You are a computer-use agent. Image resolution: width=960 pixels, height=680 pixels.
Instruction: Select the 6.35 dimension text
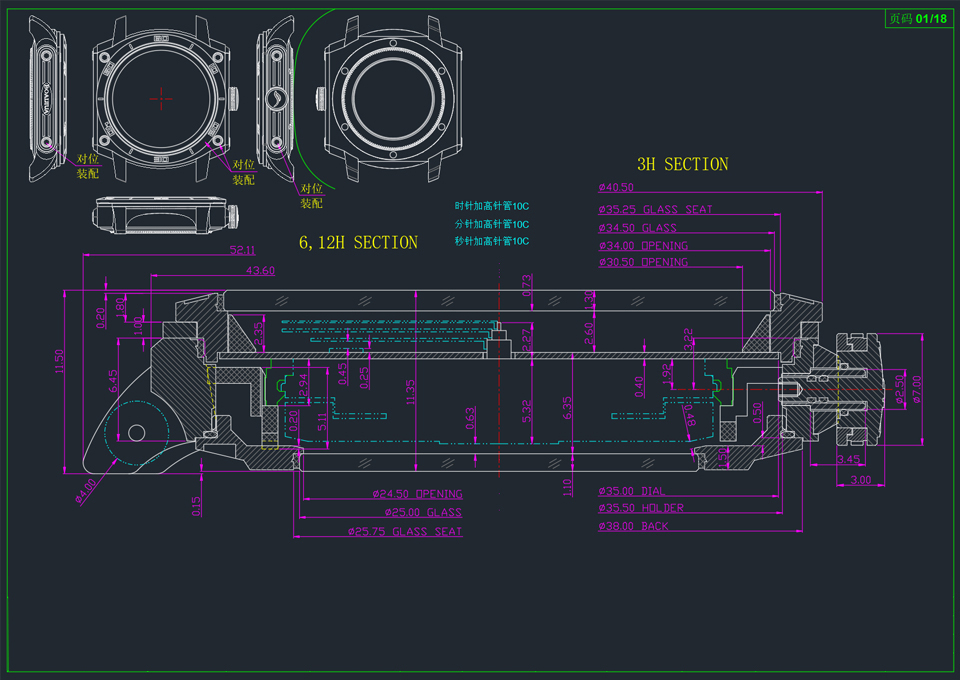click(x=567, y=408)
